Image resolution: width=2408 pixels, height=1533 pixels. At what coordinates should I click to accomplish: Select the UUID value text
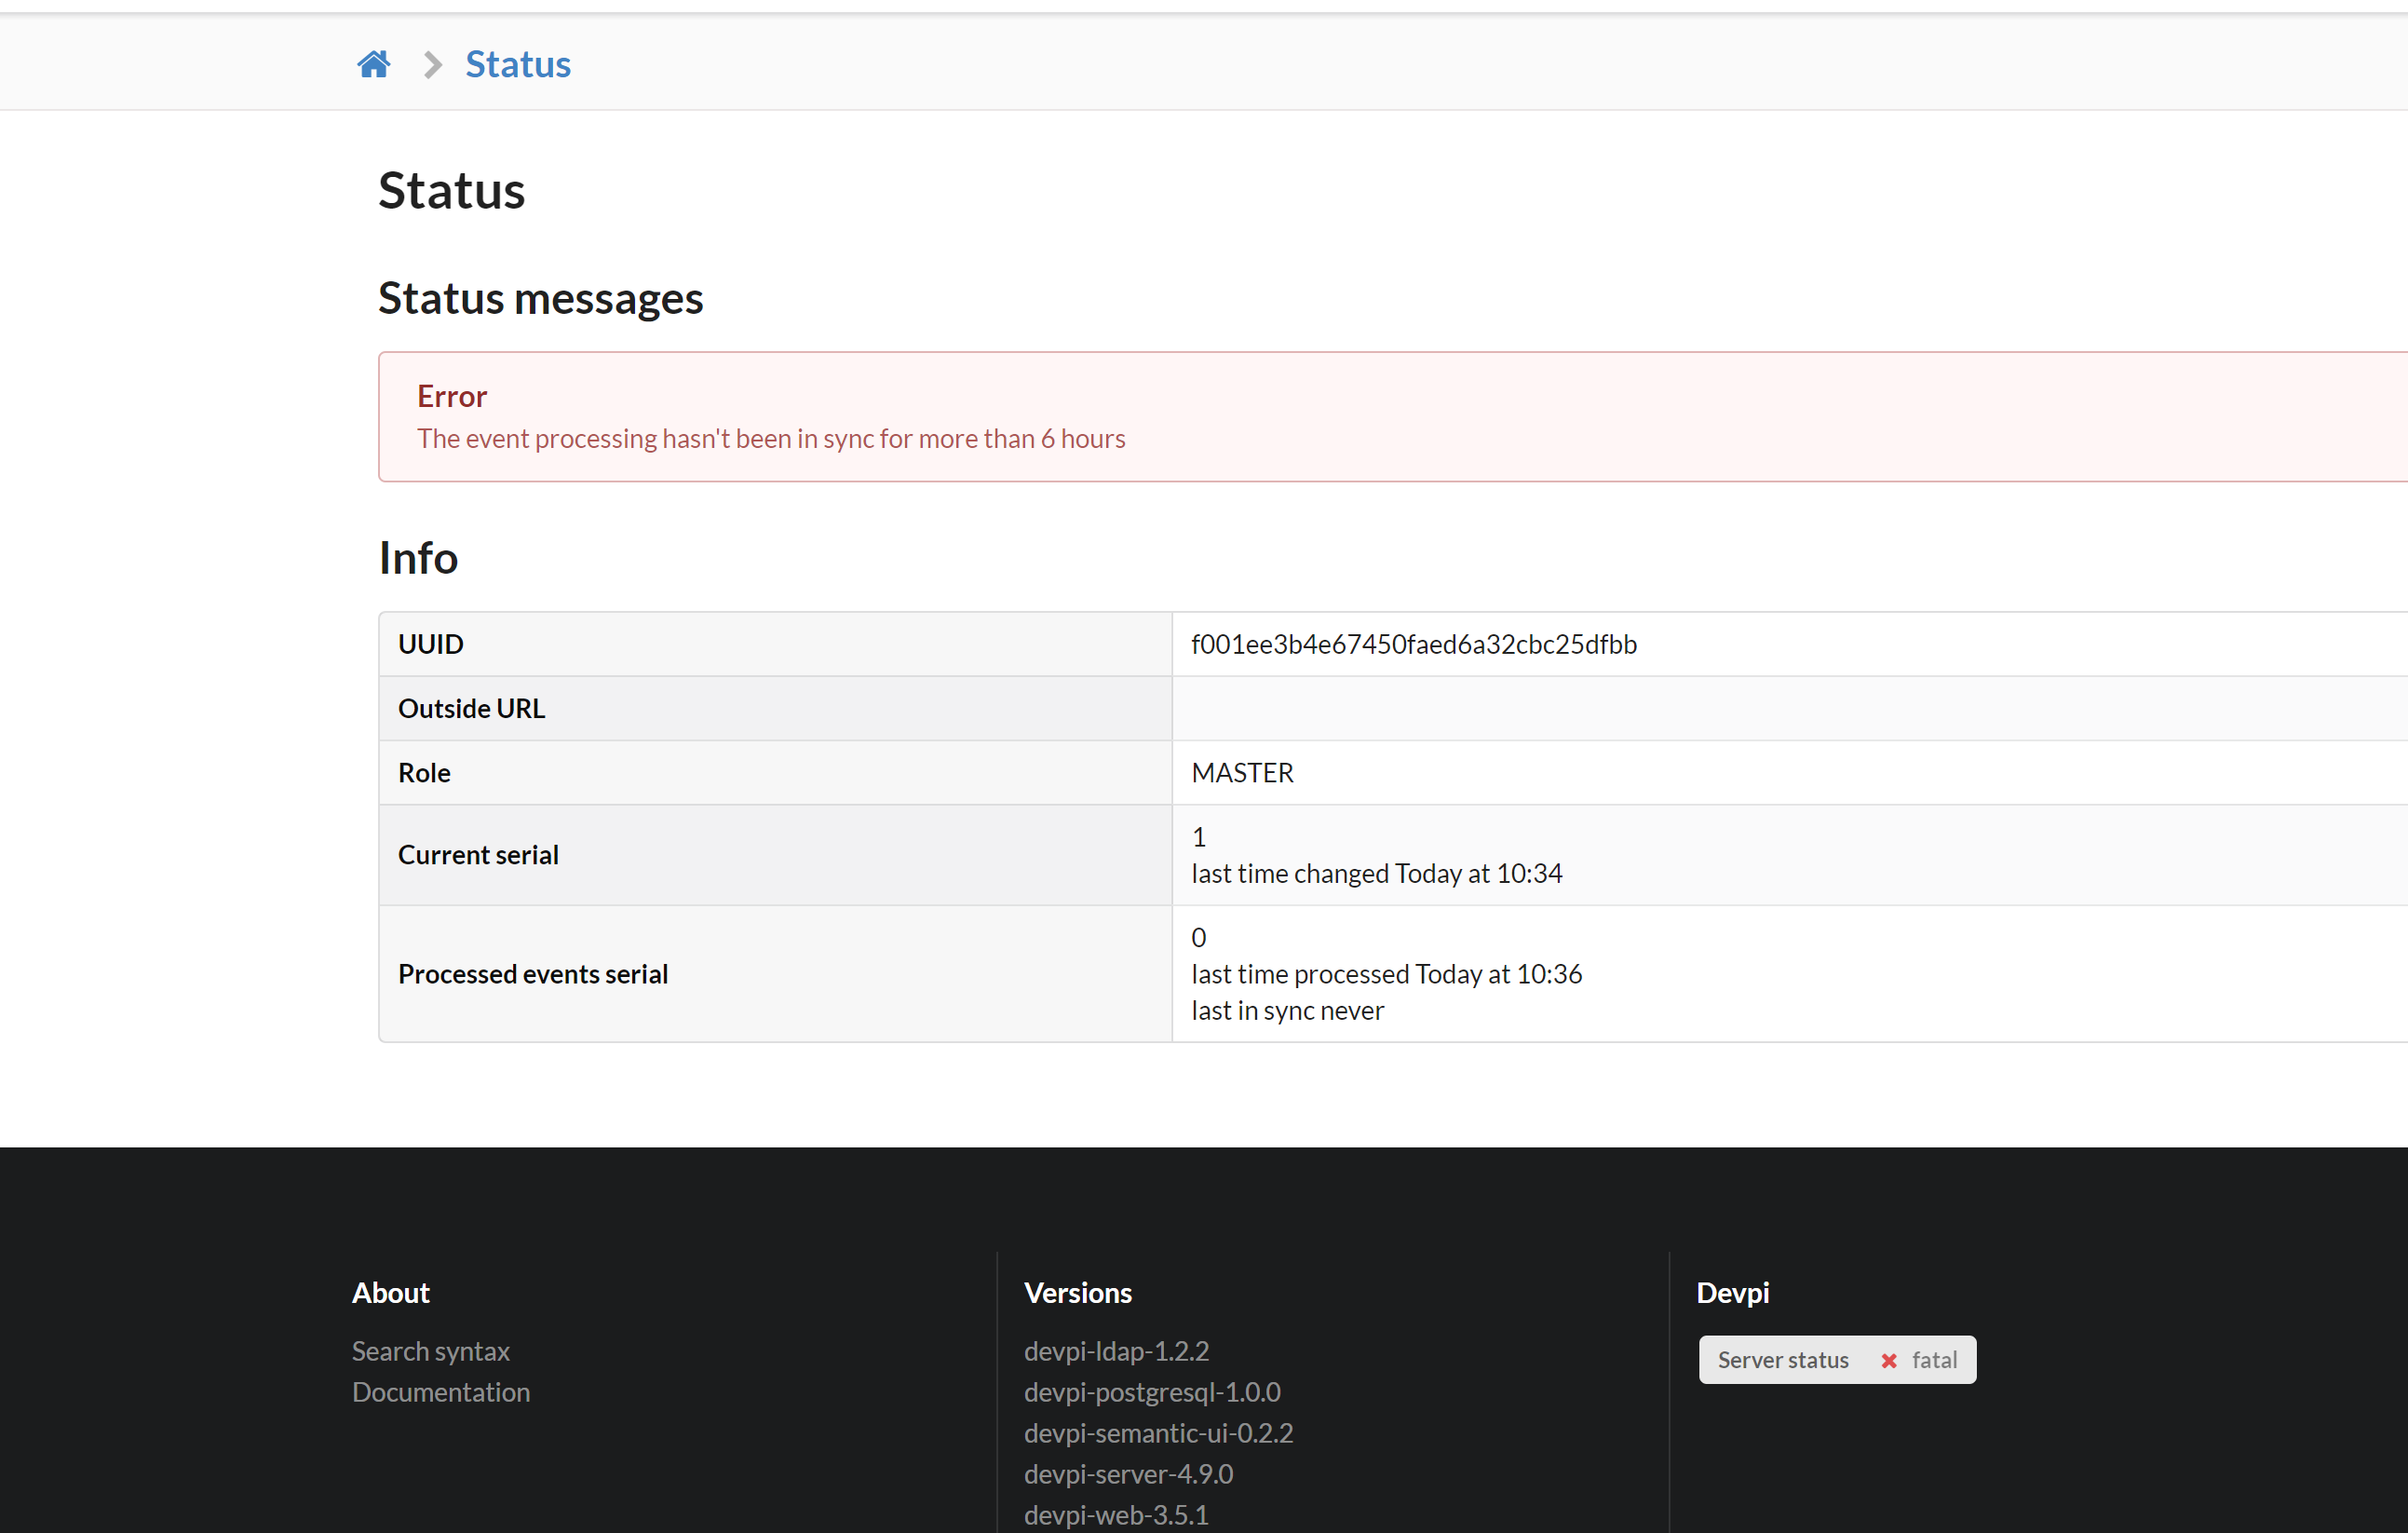1414,644
